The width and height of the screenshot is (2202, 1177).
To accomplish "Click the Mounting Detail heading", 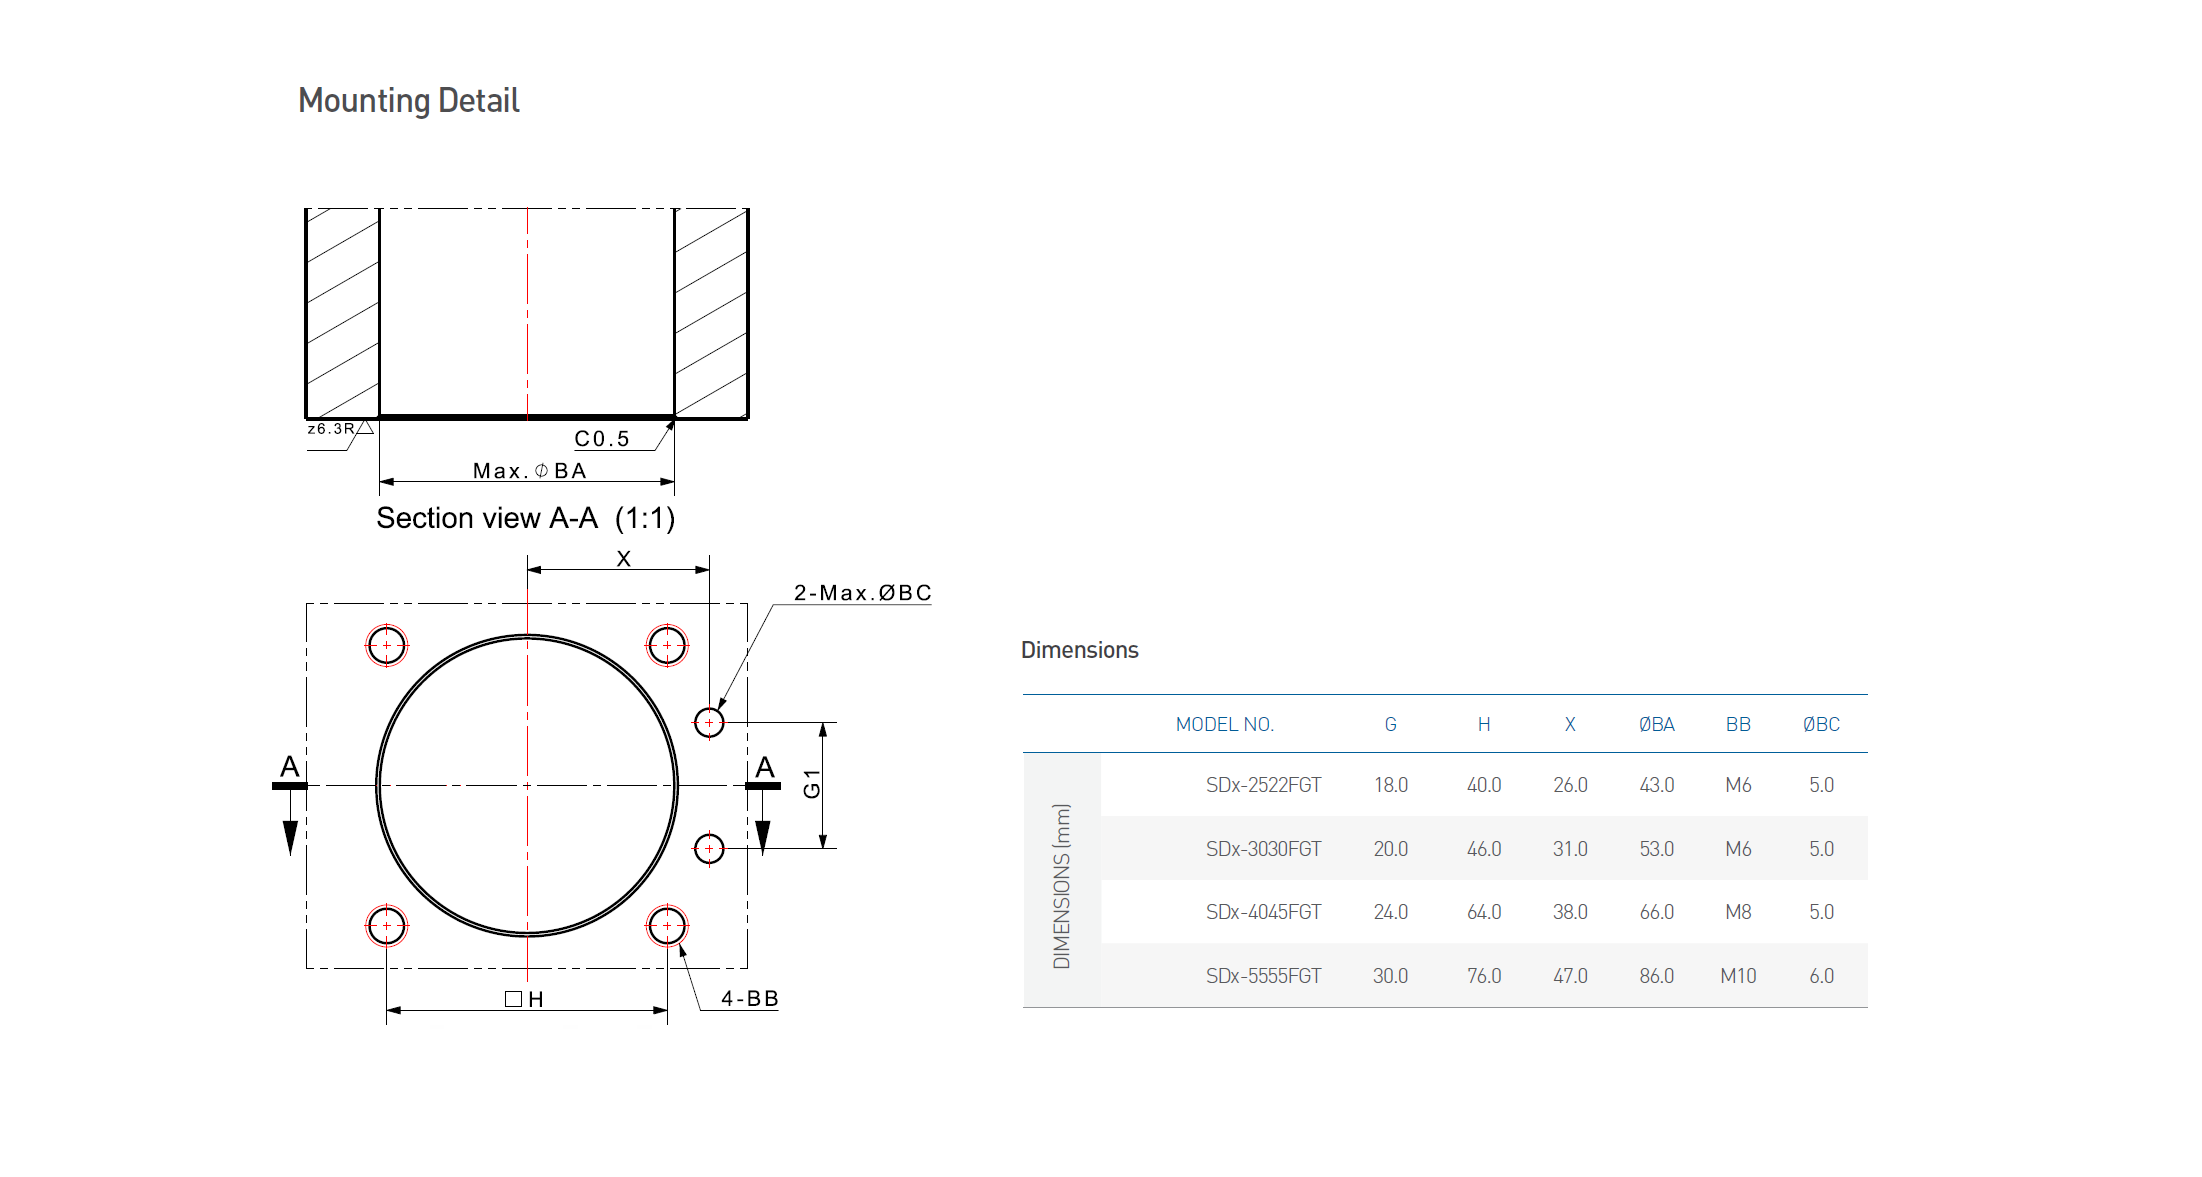I will pyautogui.click(x=408, y=101).
